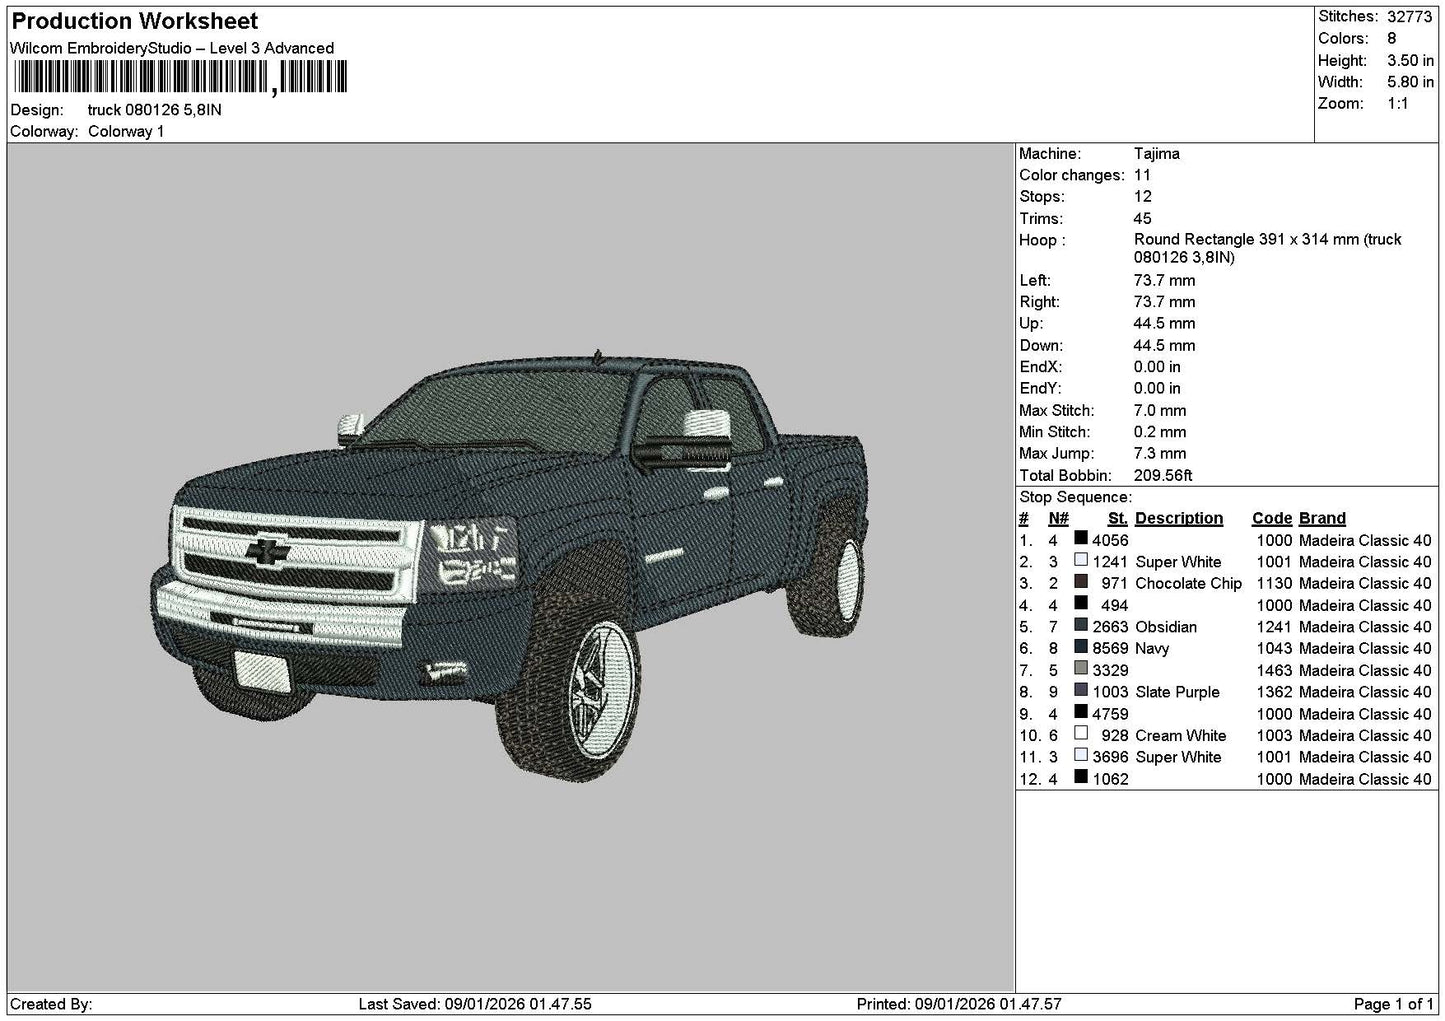Screen dimensions: 1445x1021
Task: Click the Color changes value 11
Action: coord(1142,175)
